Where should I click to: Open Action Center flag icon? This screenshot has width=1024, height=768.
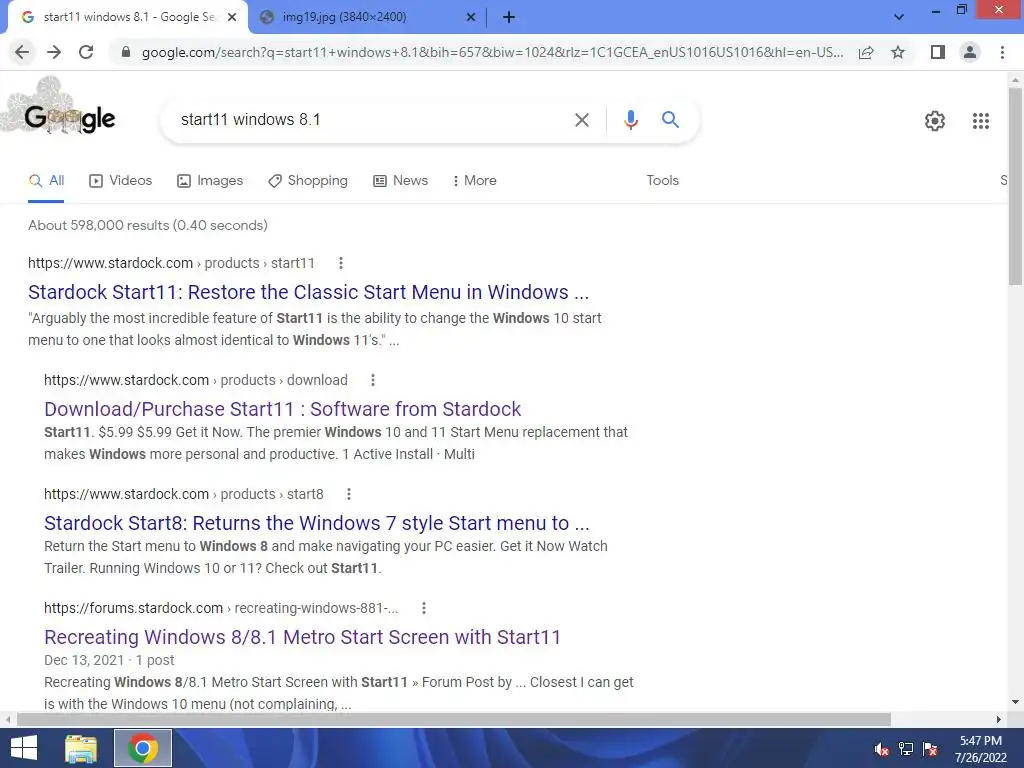point(930,749)
